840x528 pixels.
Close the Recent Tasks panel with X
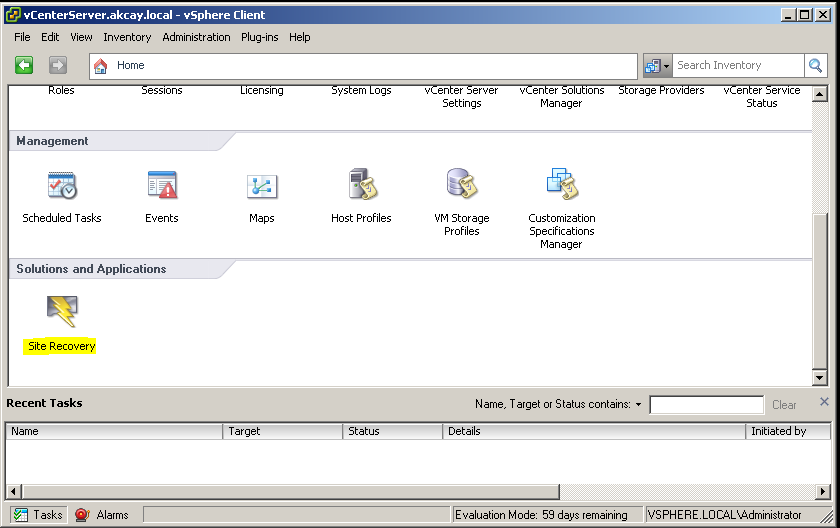[824, 402]
